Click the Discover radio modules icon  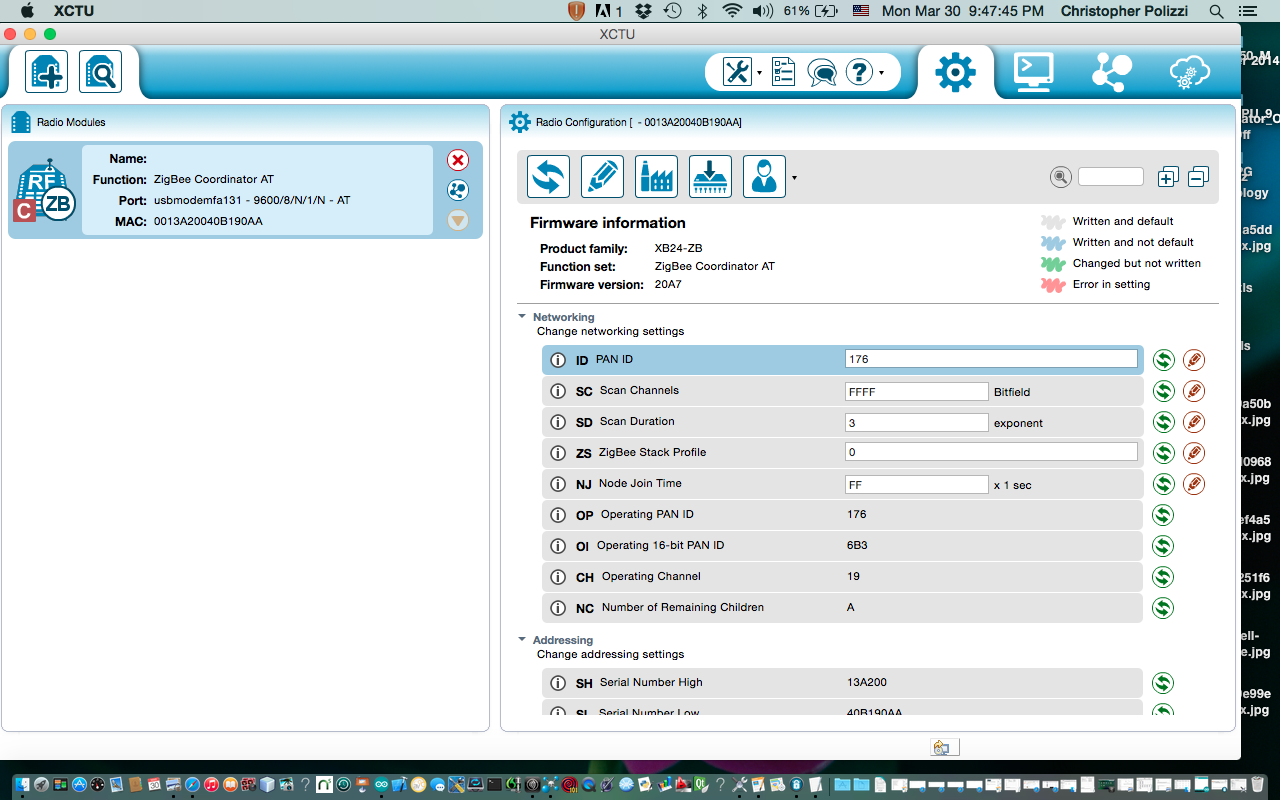(x=101, y=72)
